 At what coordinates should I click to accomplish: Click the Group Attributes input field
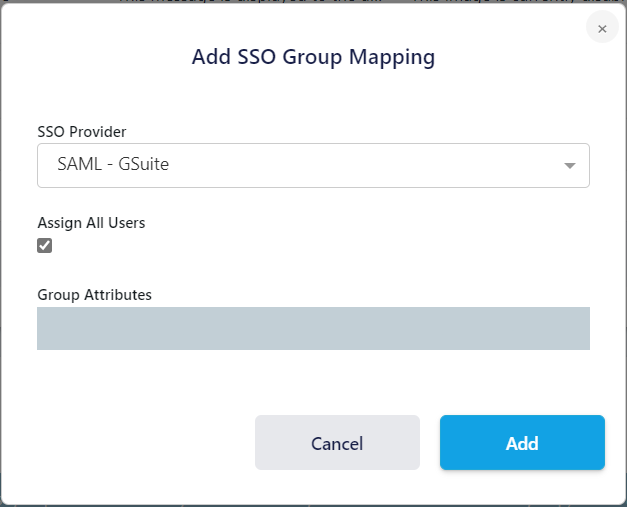click(313, 328)
